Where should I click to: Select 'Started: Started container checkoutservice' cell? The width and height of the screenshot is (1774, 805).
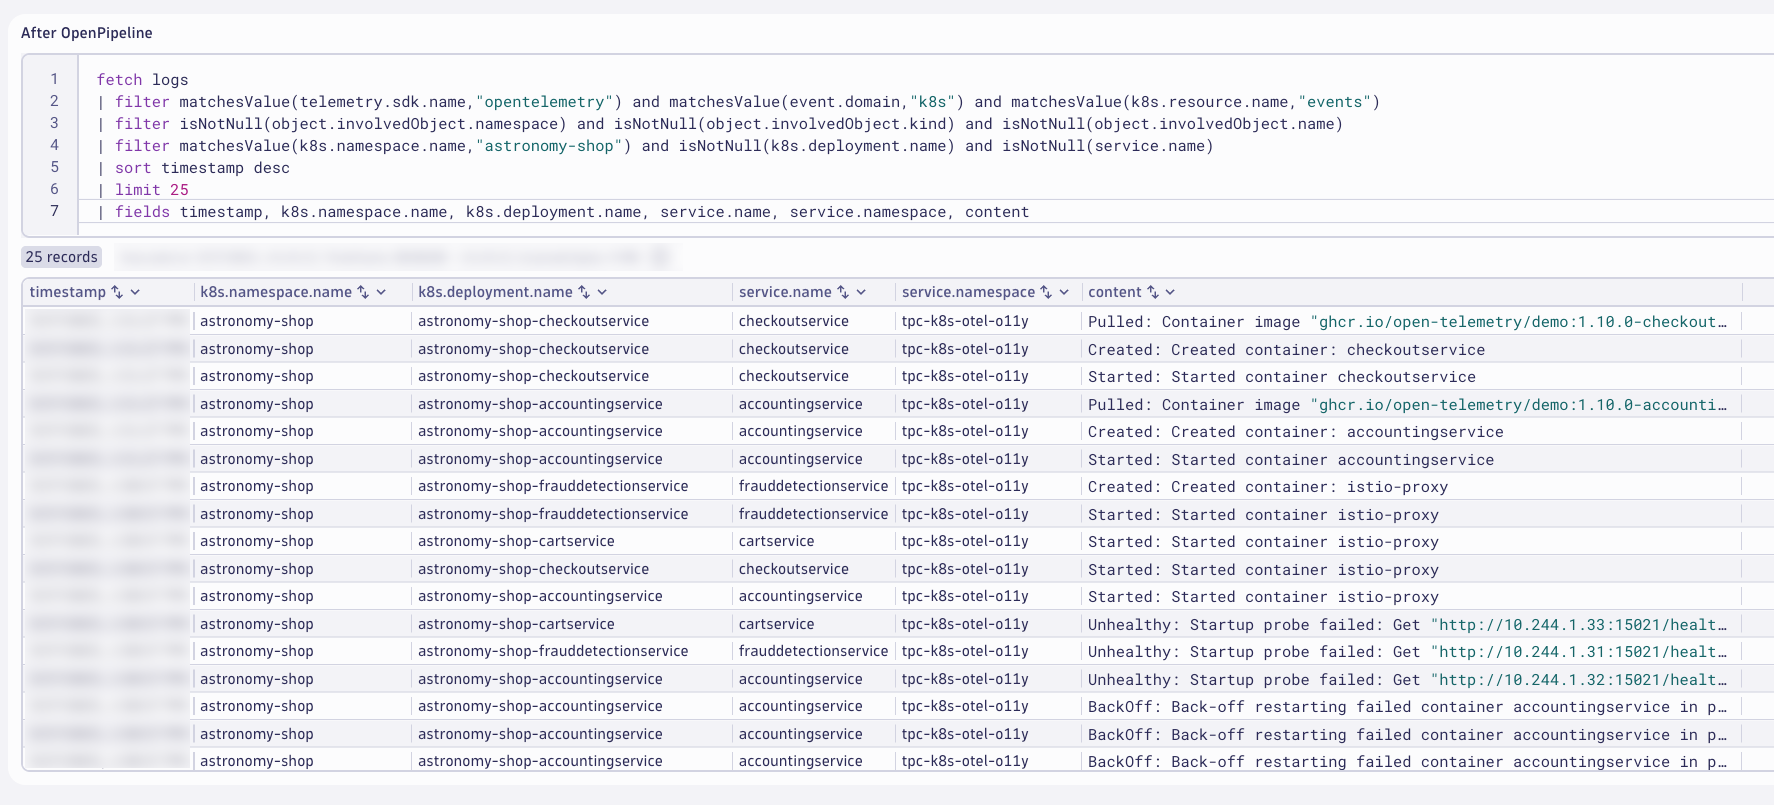click(x=1282, y=377)
